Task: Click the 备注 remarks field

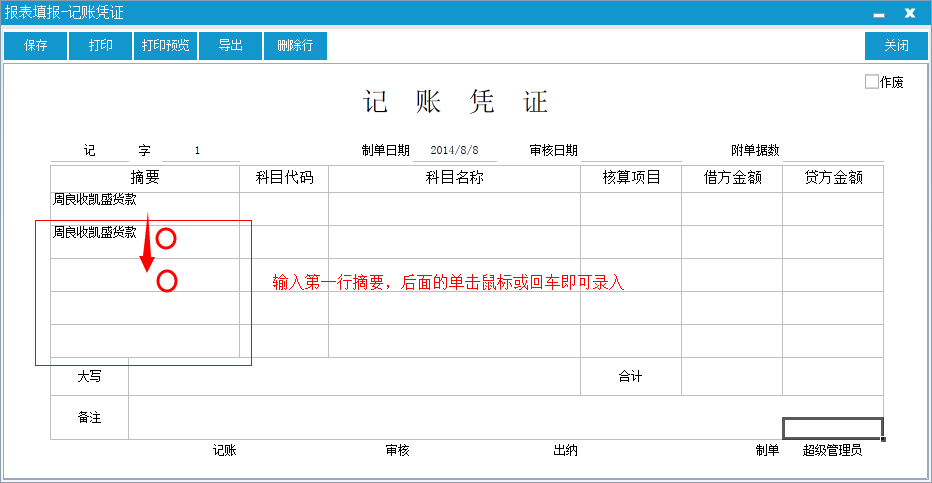Action: (x=455, y=418)
